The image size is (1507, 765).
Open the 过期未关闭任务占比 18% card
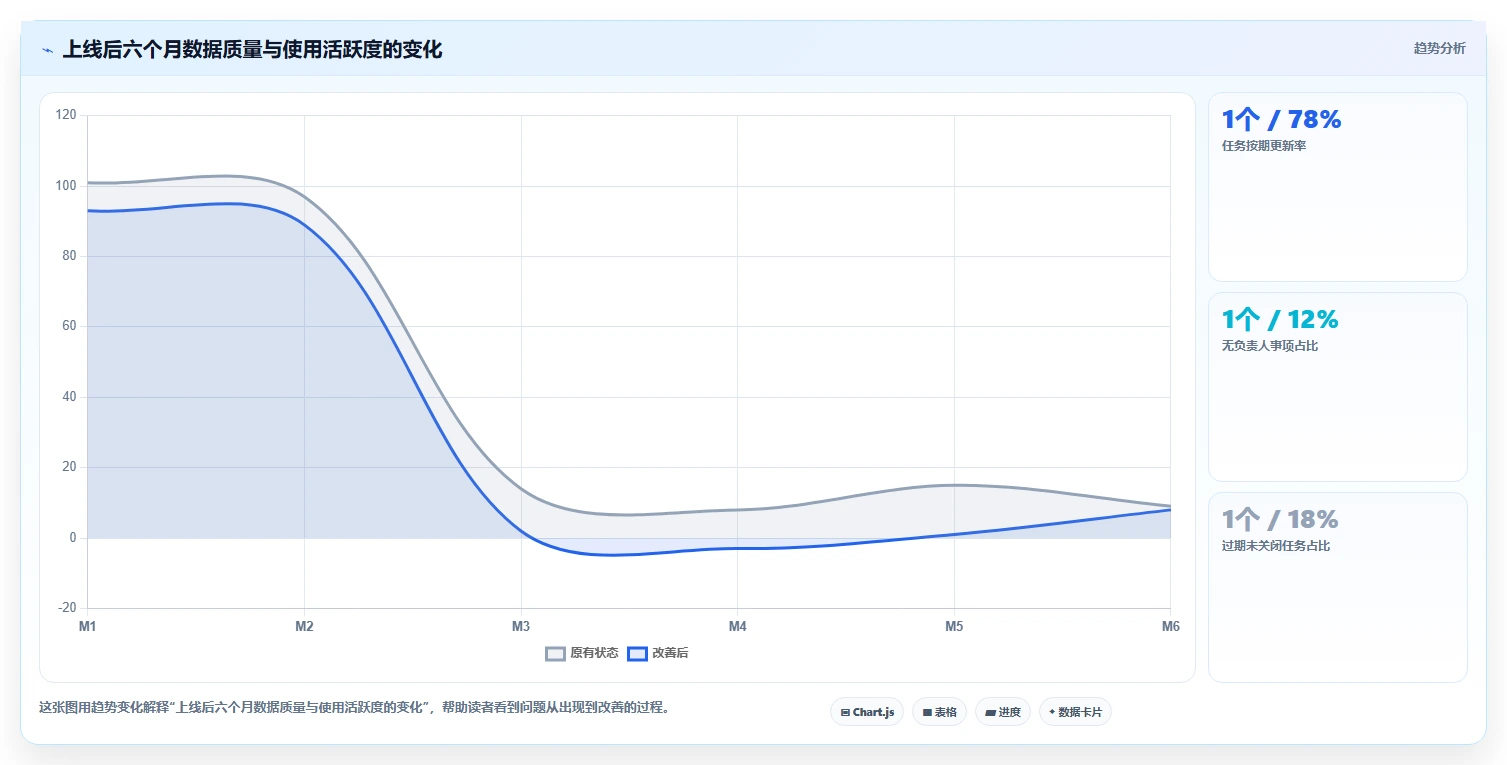point(1338,587)
